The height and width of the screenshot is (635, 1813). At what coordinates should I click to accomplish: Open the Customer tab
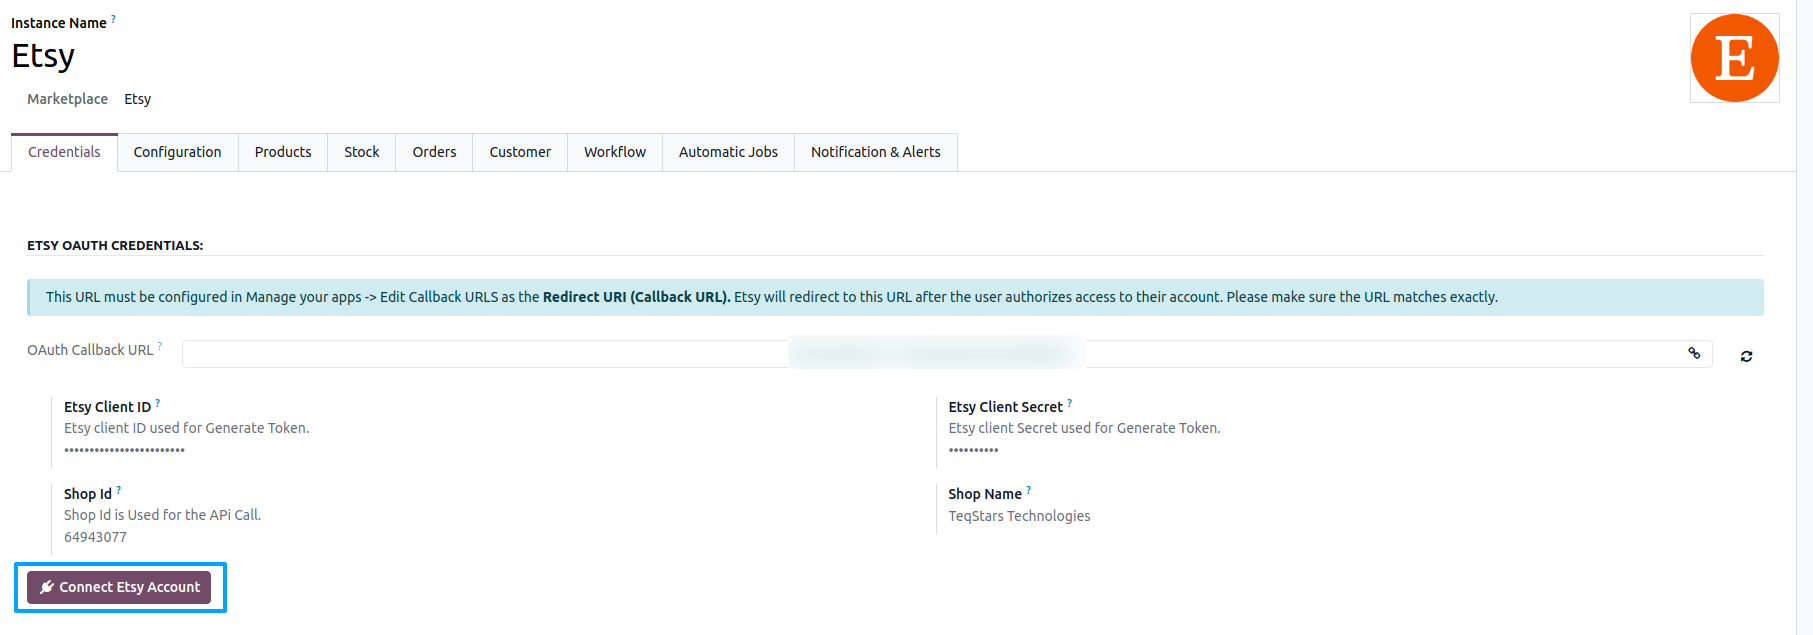point(520,152)
